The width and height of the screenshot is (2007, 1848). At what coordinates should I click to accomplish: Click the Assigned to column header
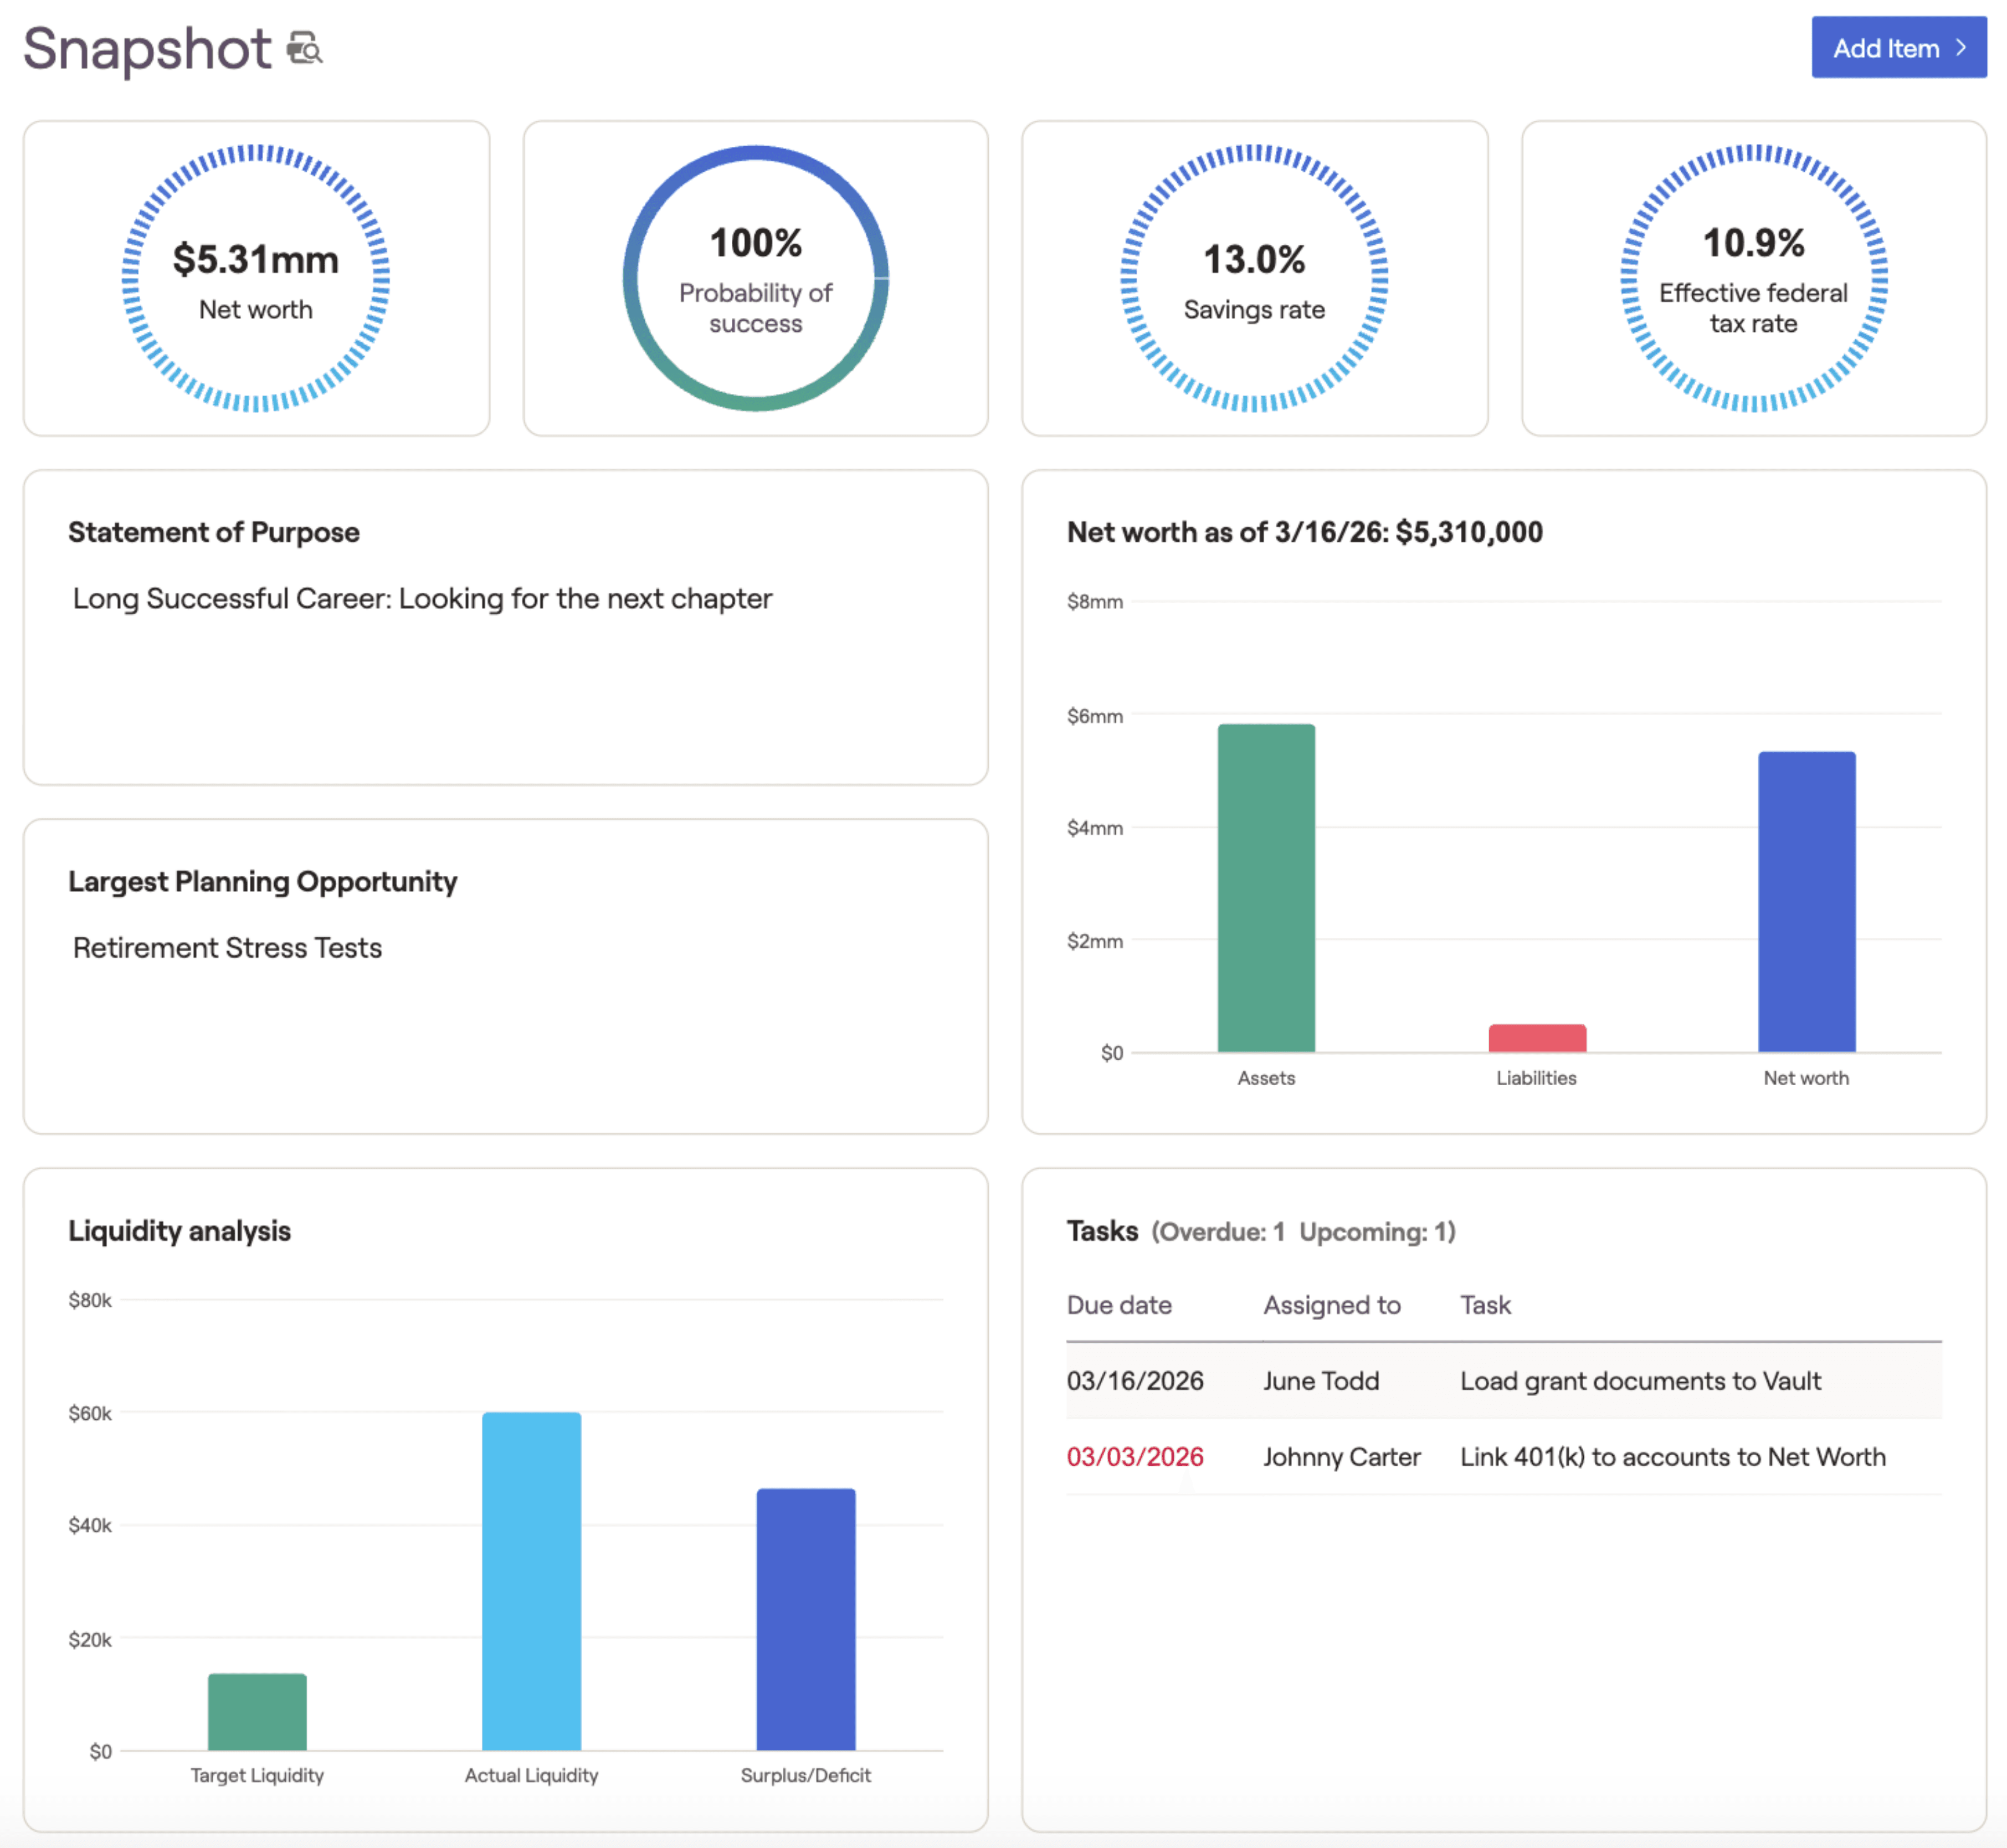pyautogui.click(x=1331, y=1305)
